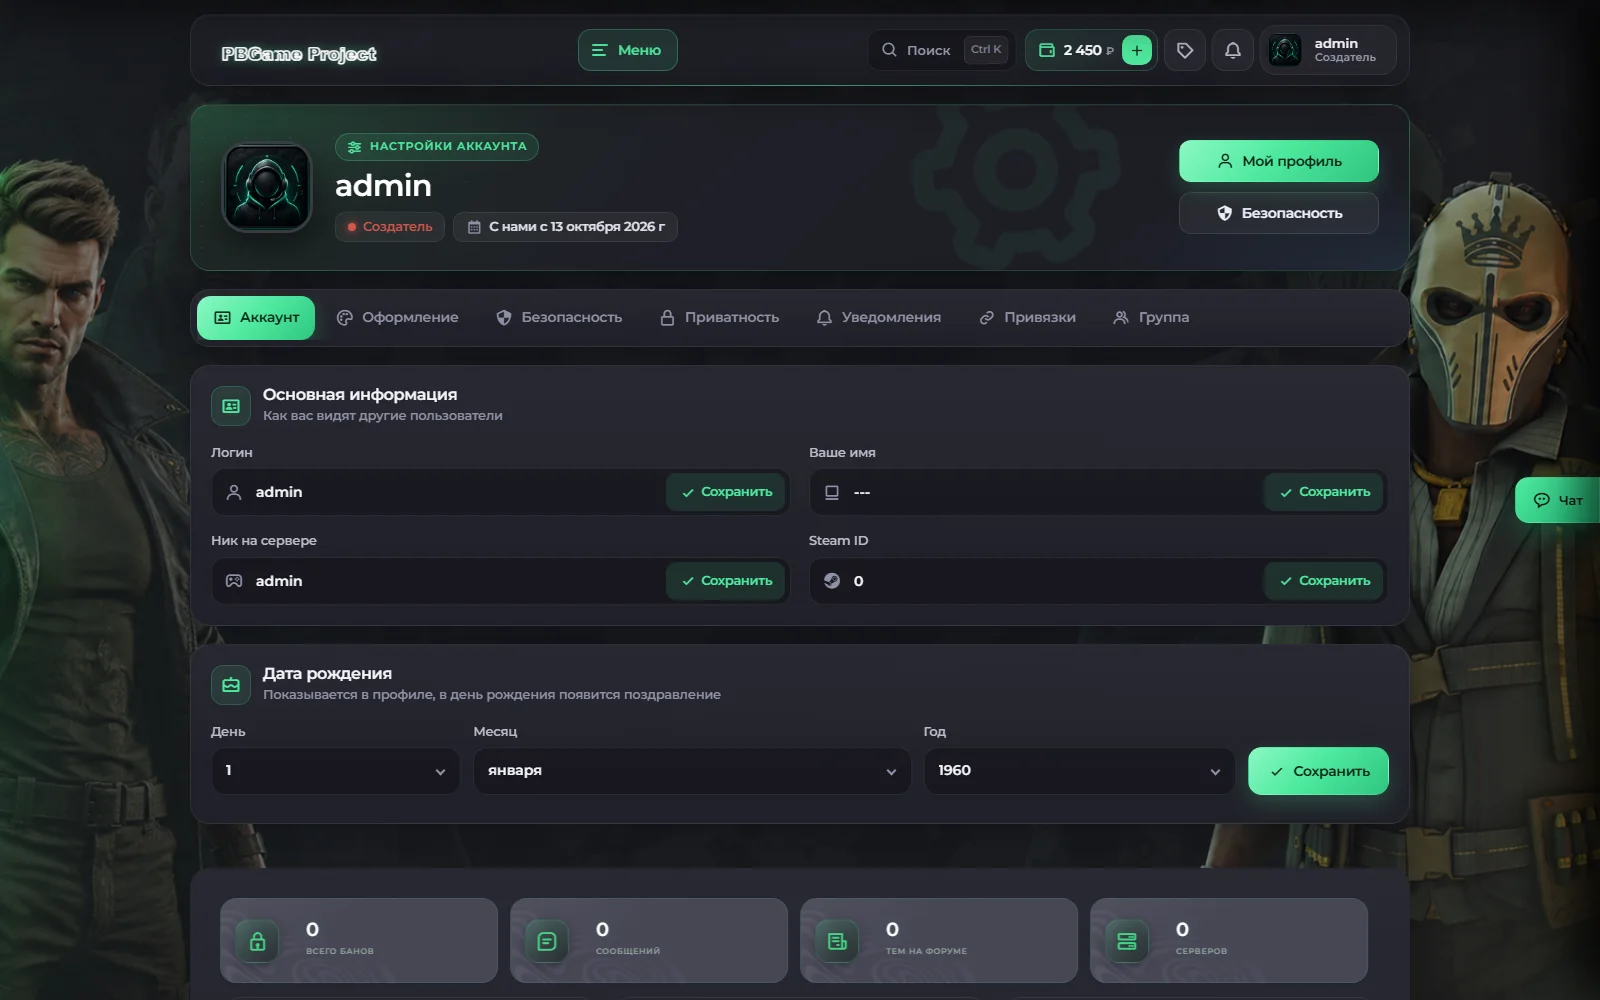
Task: Open the Меню menu button
Action: 627,50
